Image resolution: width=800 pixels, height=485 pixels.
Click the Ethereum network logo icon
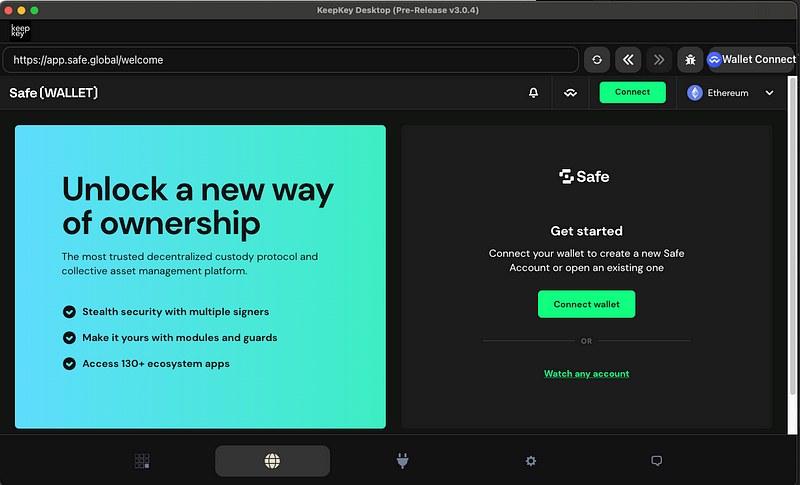point(694,93)
